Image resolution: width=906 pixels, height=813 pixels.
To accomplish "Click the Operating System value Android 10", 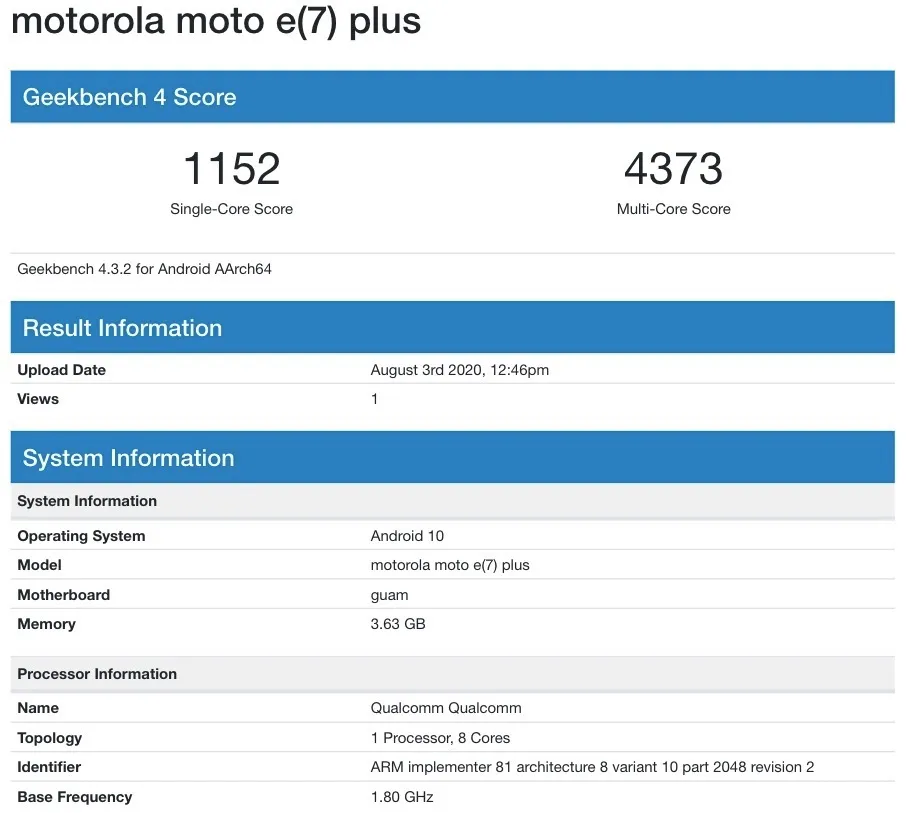I will (407, 536).
